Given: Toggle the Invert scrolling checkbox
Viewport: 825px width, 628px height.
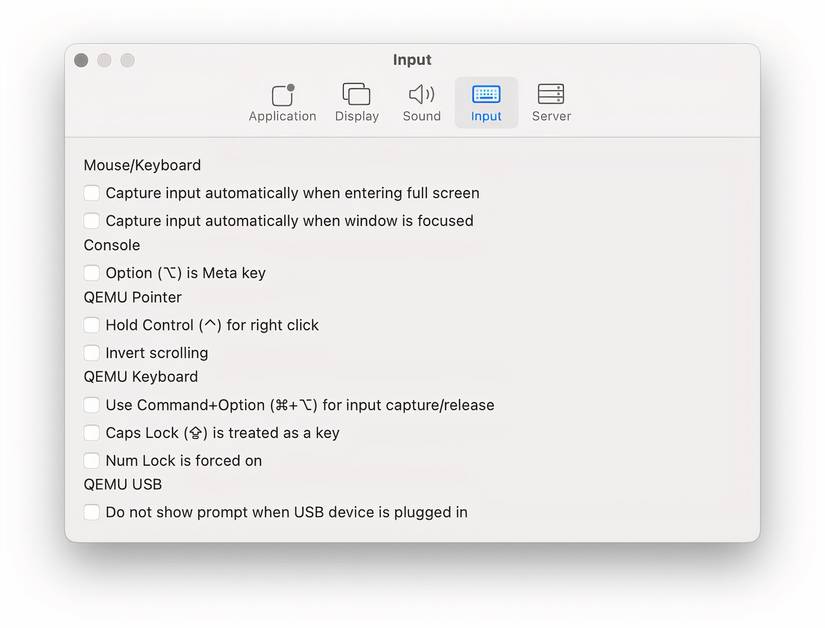Looking at the screenshot, I should [92, 353].
